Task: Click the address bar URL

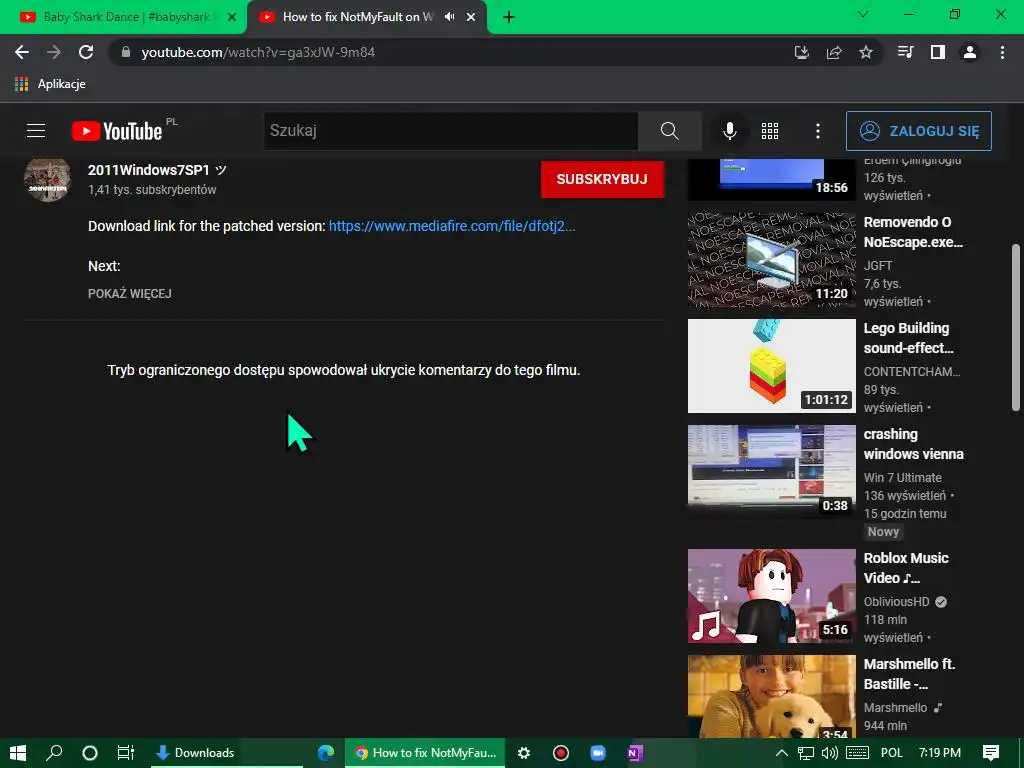Action: pyautogui.click(x=259, y=52)
